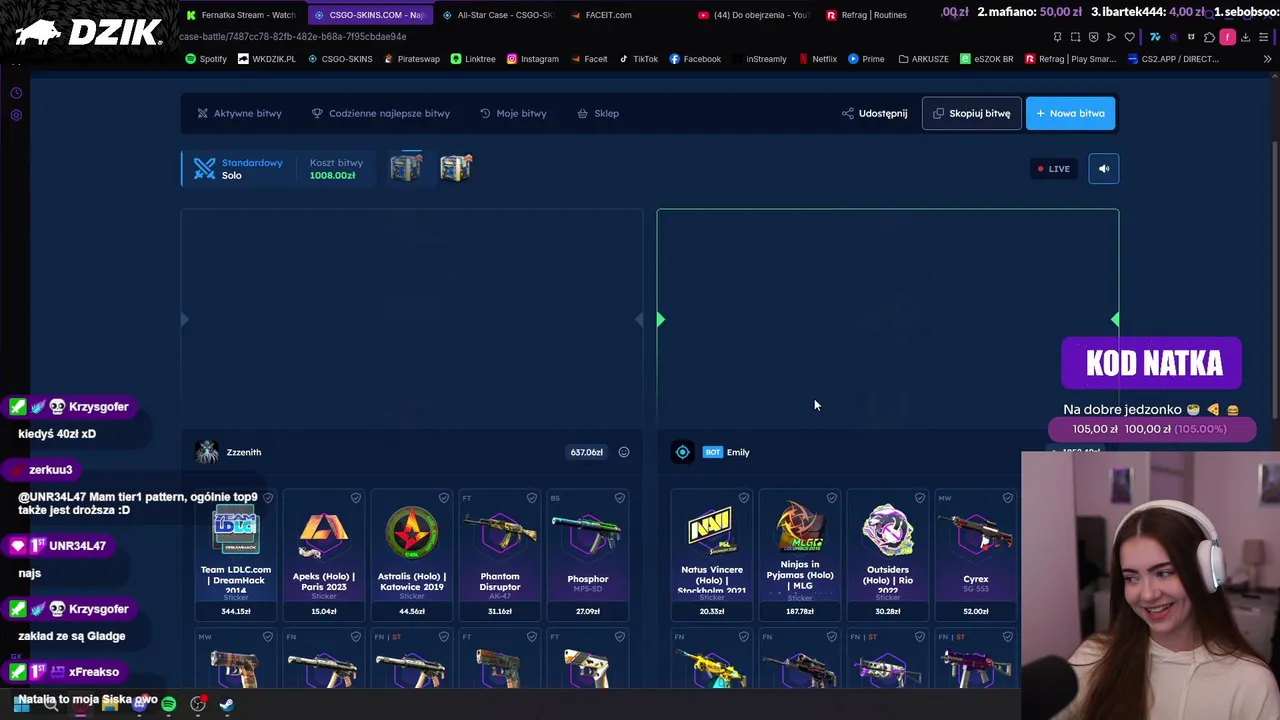Image resolution: width=1280 pixels, height=720 pixels.
Task: Click the Emily bot avatar icon
Action: pyautogui.click(x=682, y=452)
